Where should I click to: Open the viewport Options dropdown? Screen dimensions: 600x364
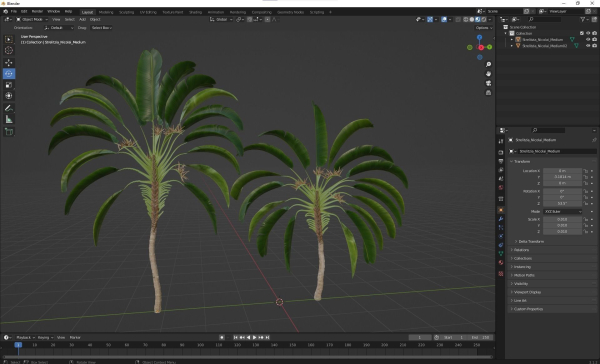tap(484, 28)
